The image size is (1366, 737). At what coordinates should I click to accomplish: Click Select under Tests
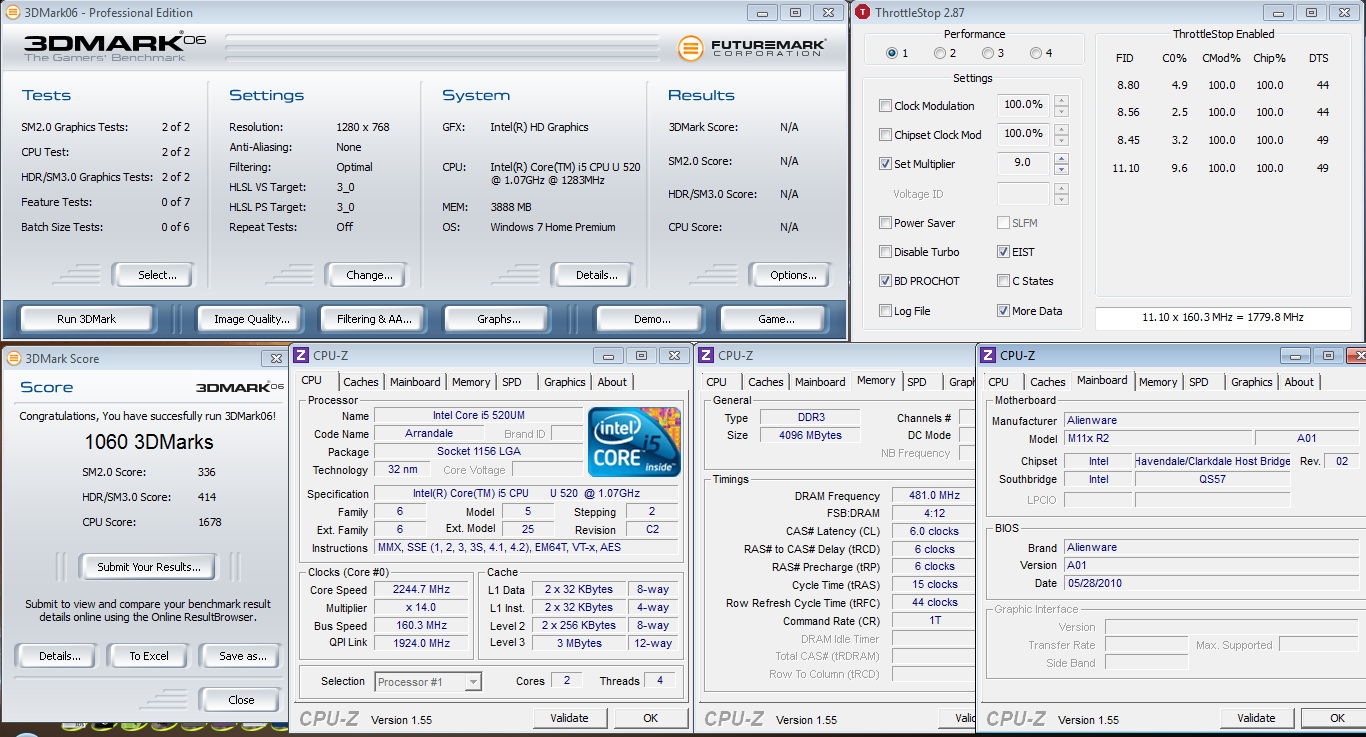[157, 275]
